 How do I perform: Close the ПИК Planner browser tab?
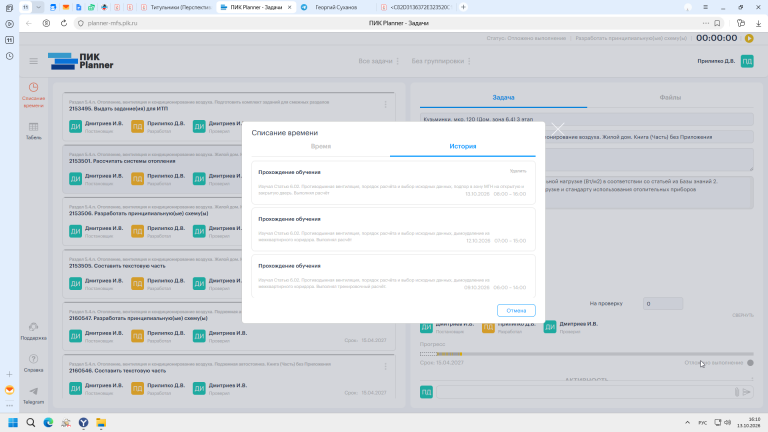[x=289, y=7]
